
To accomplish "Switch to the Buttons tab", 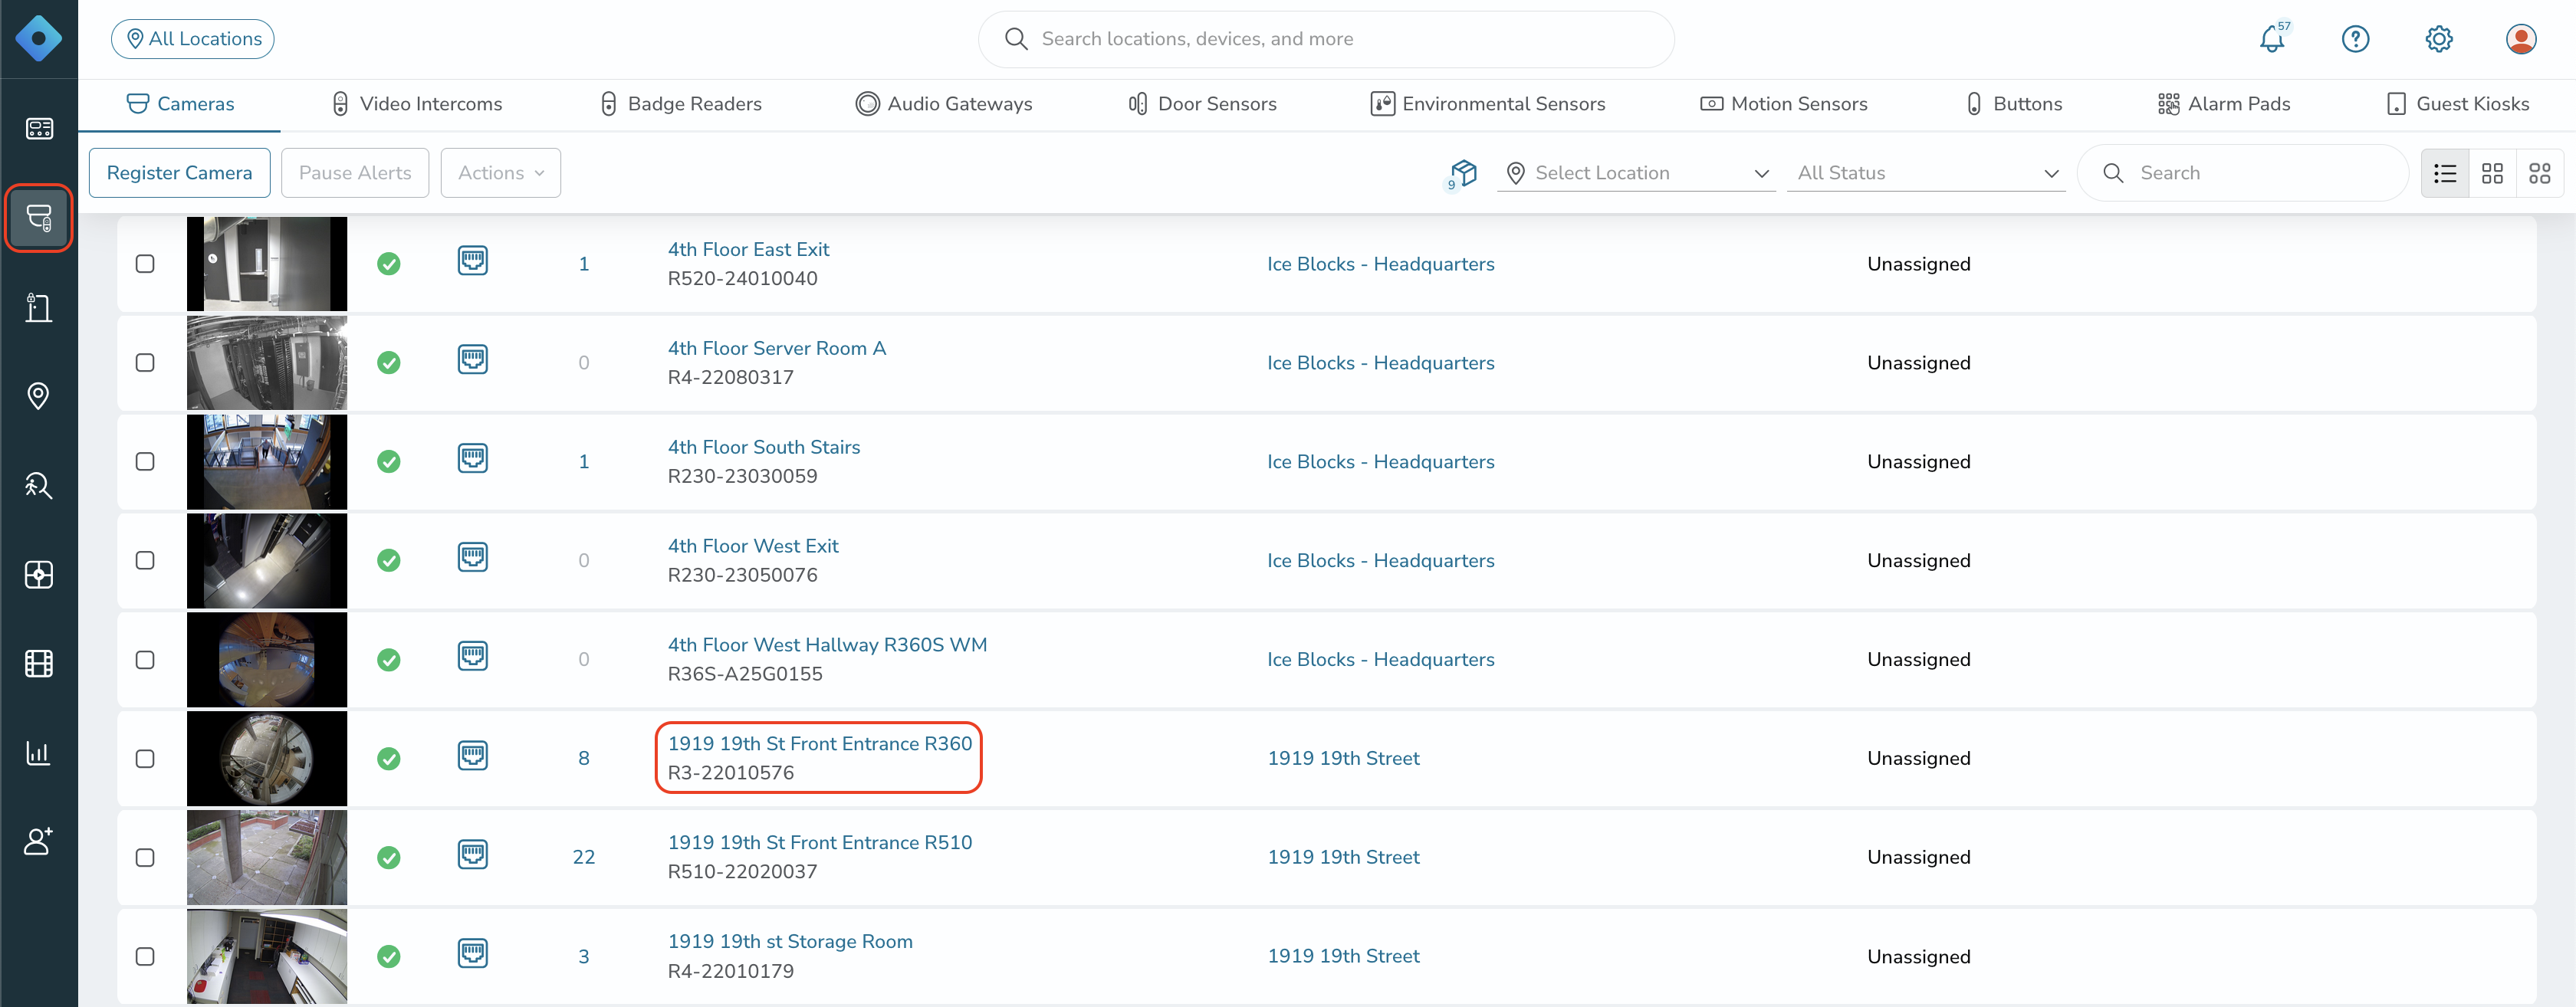I will point(2013,104).
